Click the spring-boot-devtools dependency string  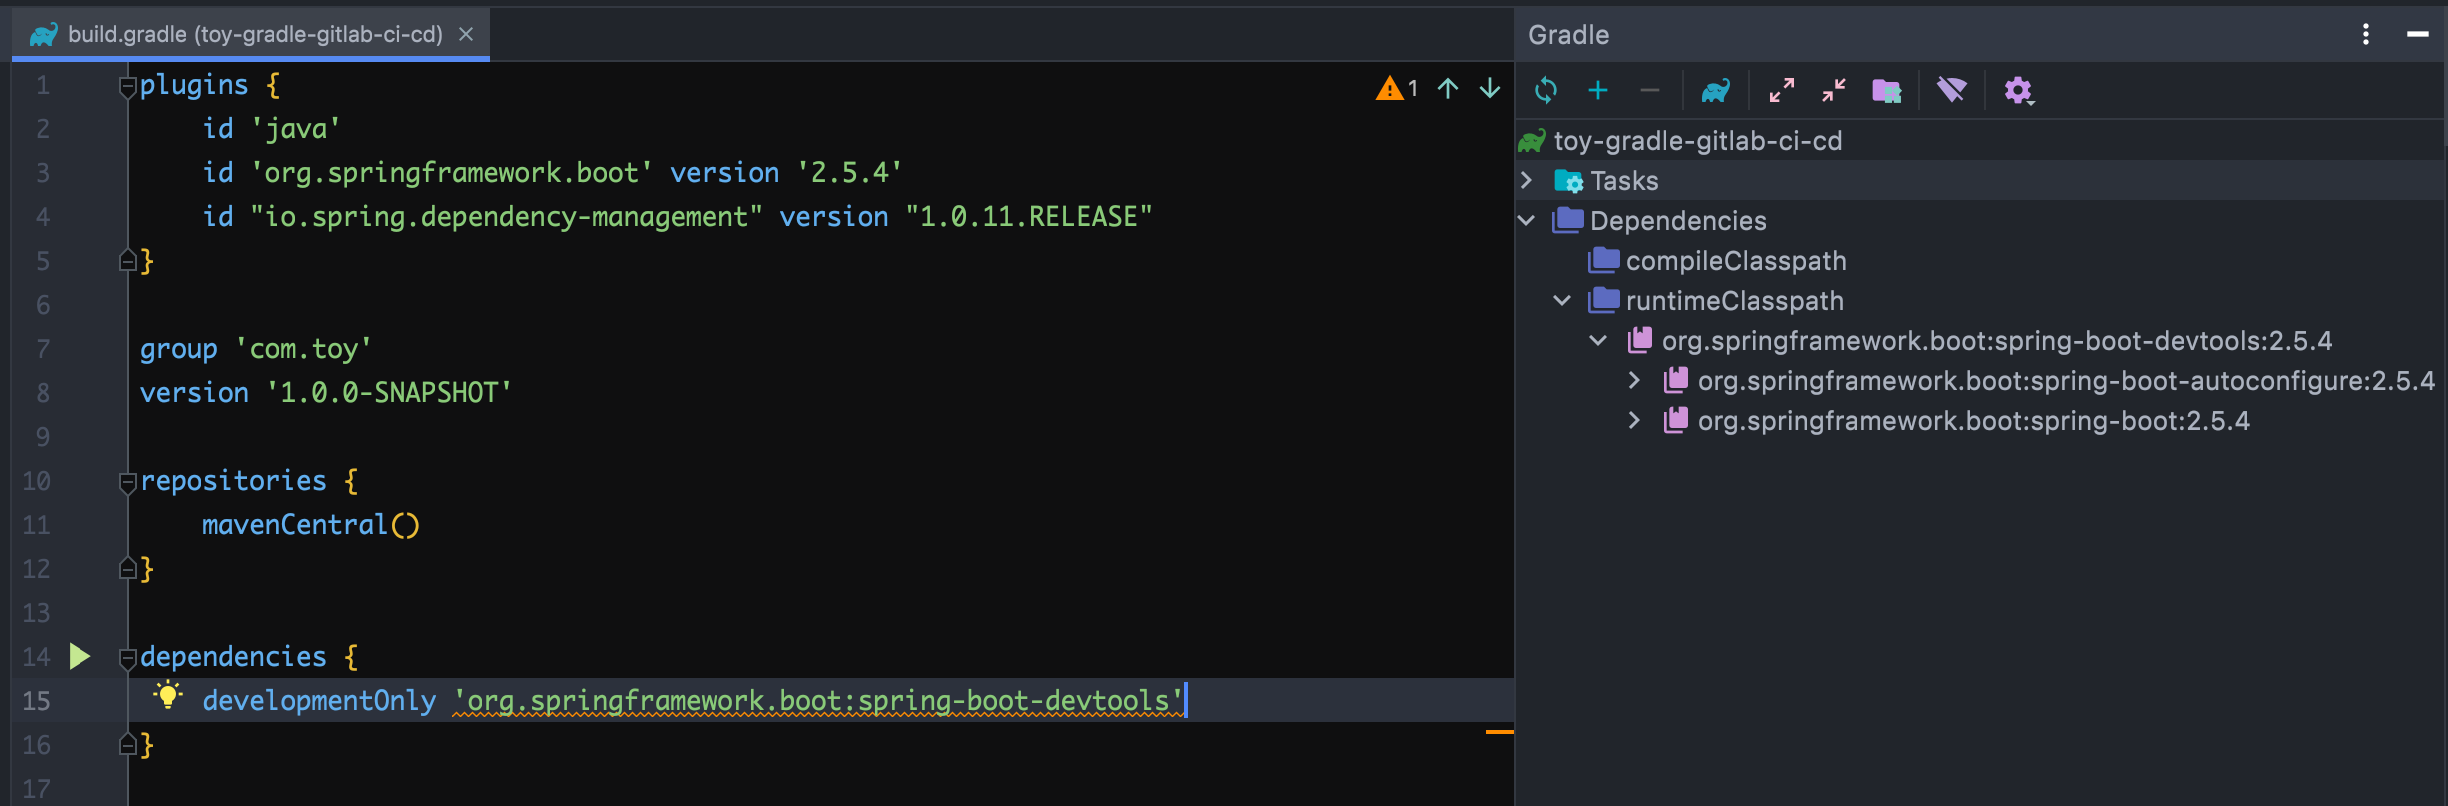point(819,700)
